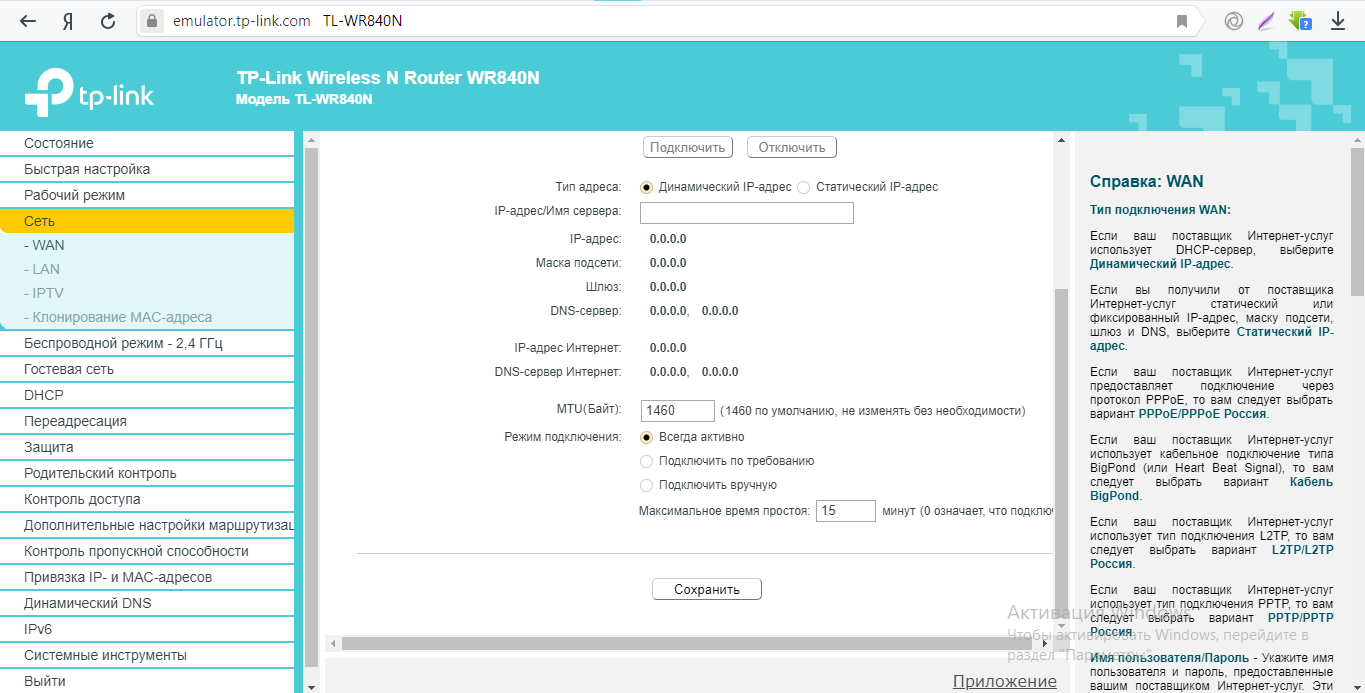
Task: Click the Справка: WAN heading
Action: [x=1146, y=182]
